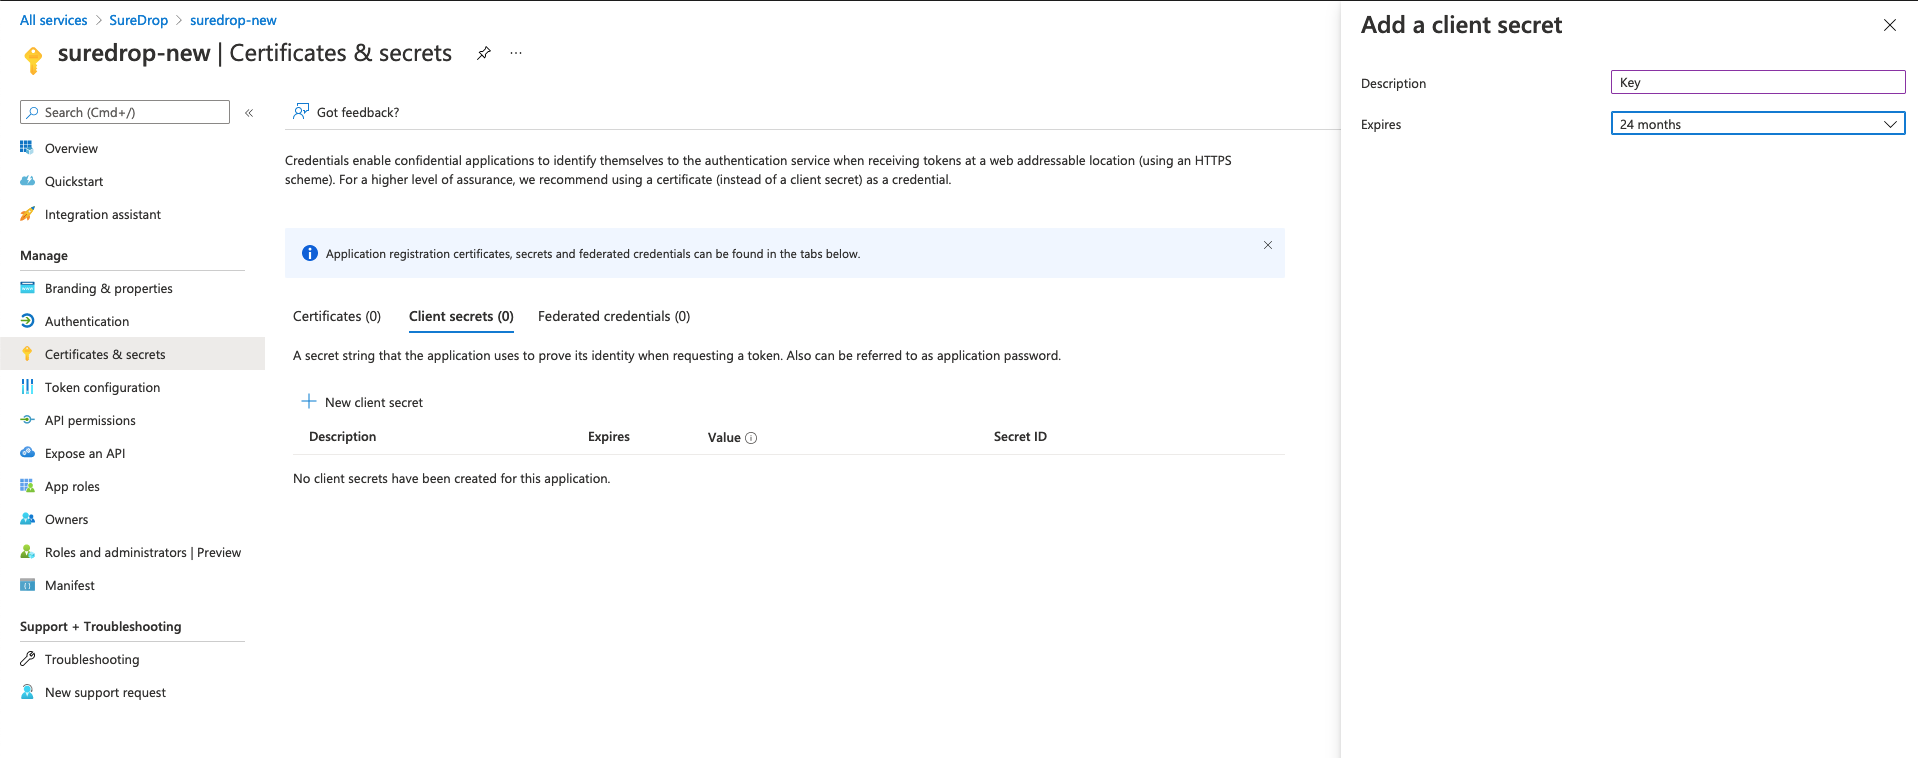The width and height of the screenshot is (1918, 758).
Task: Open API permissions page
Action: pos(90,420)
